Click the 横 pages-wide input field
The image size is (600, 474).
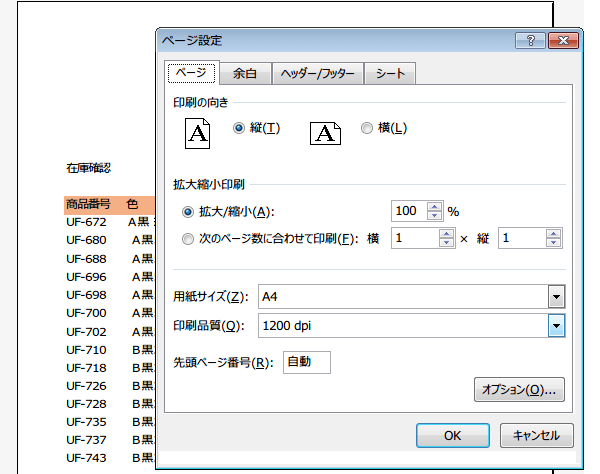pyautogui.click(x=415, y=238)
